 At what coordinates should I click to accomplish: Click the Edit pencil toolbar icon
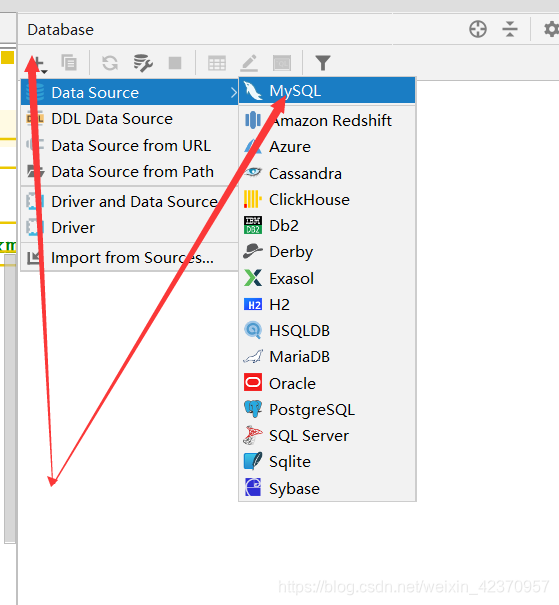[x=249, y=63]
